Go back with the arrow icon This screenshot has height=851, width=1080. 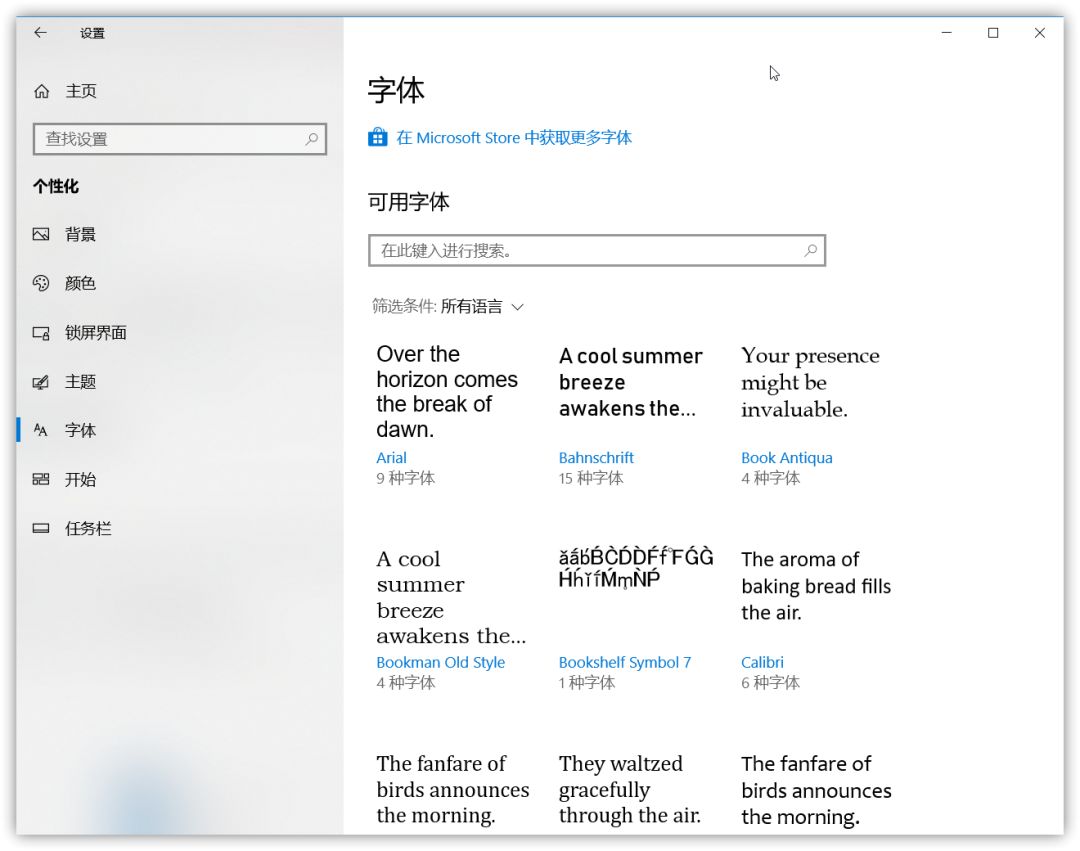click(41, 32)
